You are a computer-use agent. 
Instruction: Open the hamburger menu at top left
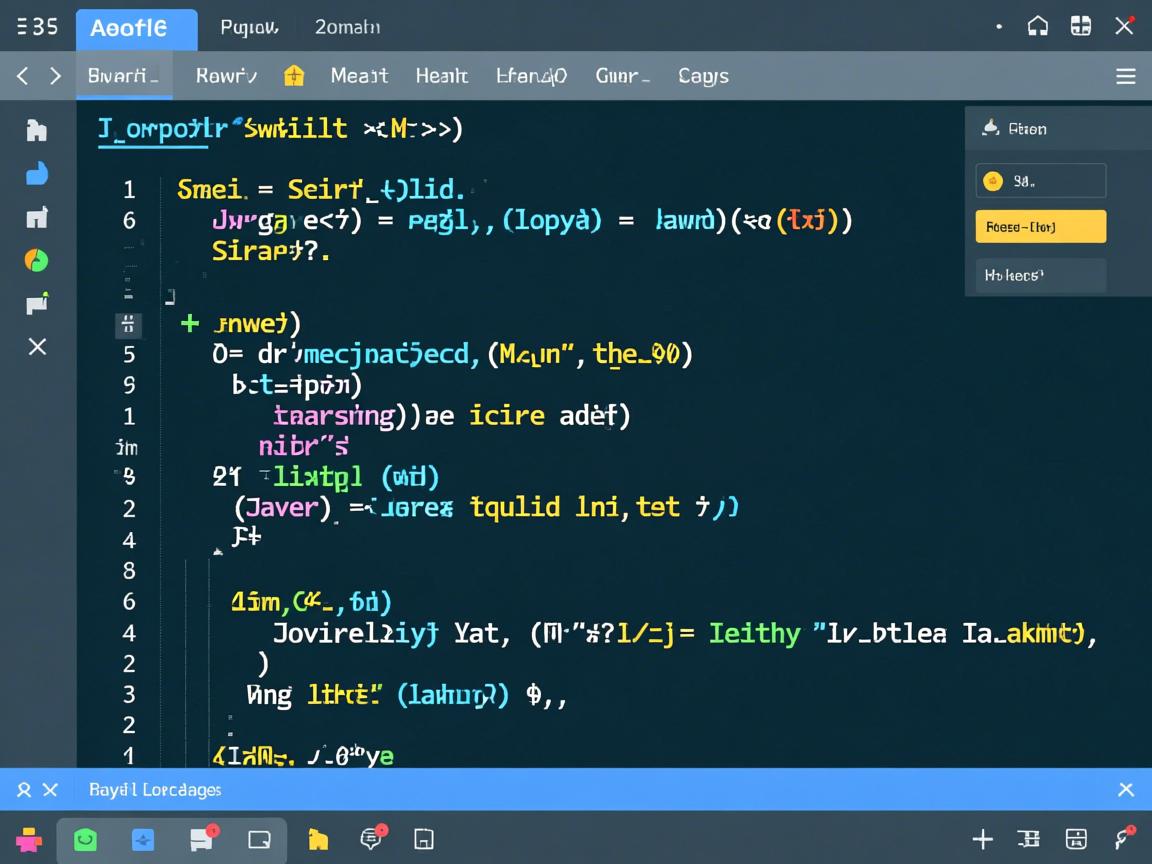tap(22, 27)
